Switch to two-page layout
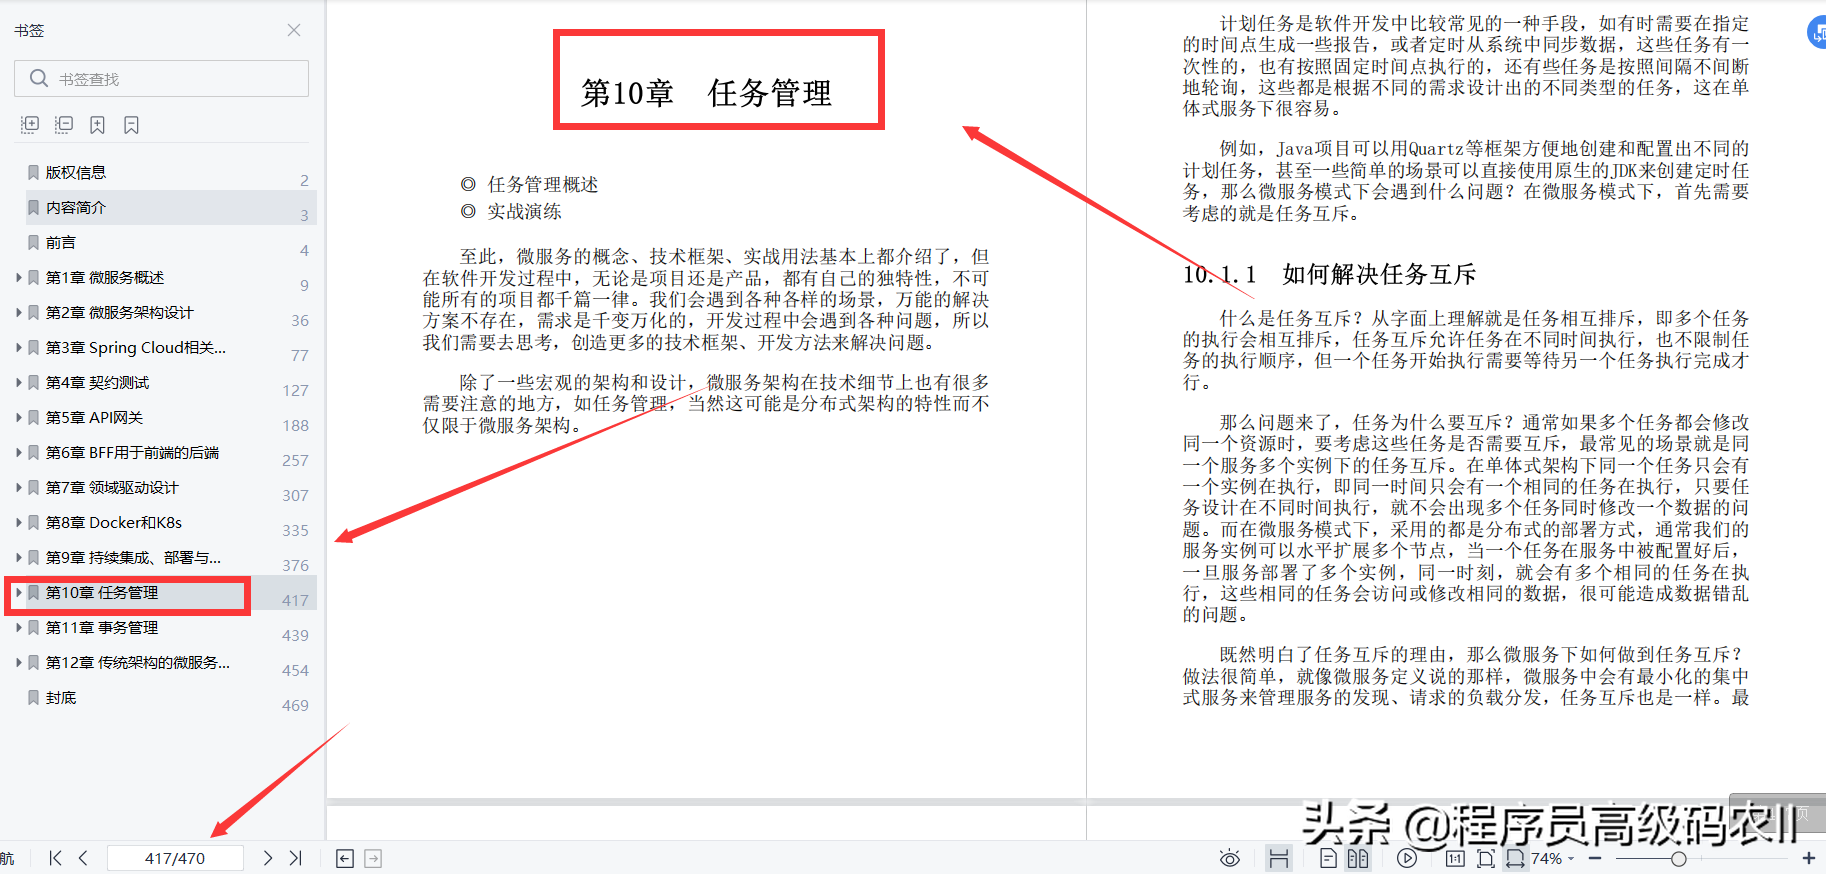The height and width of the screenshot is (874, 1826). 1357,858
